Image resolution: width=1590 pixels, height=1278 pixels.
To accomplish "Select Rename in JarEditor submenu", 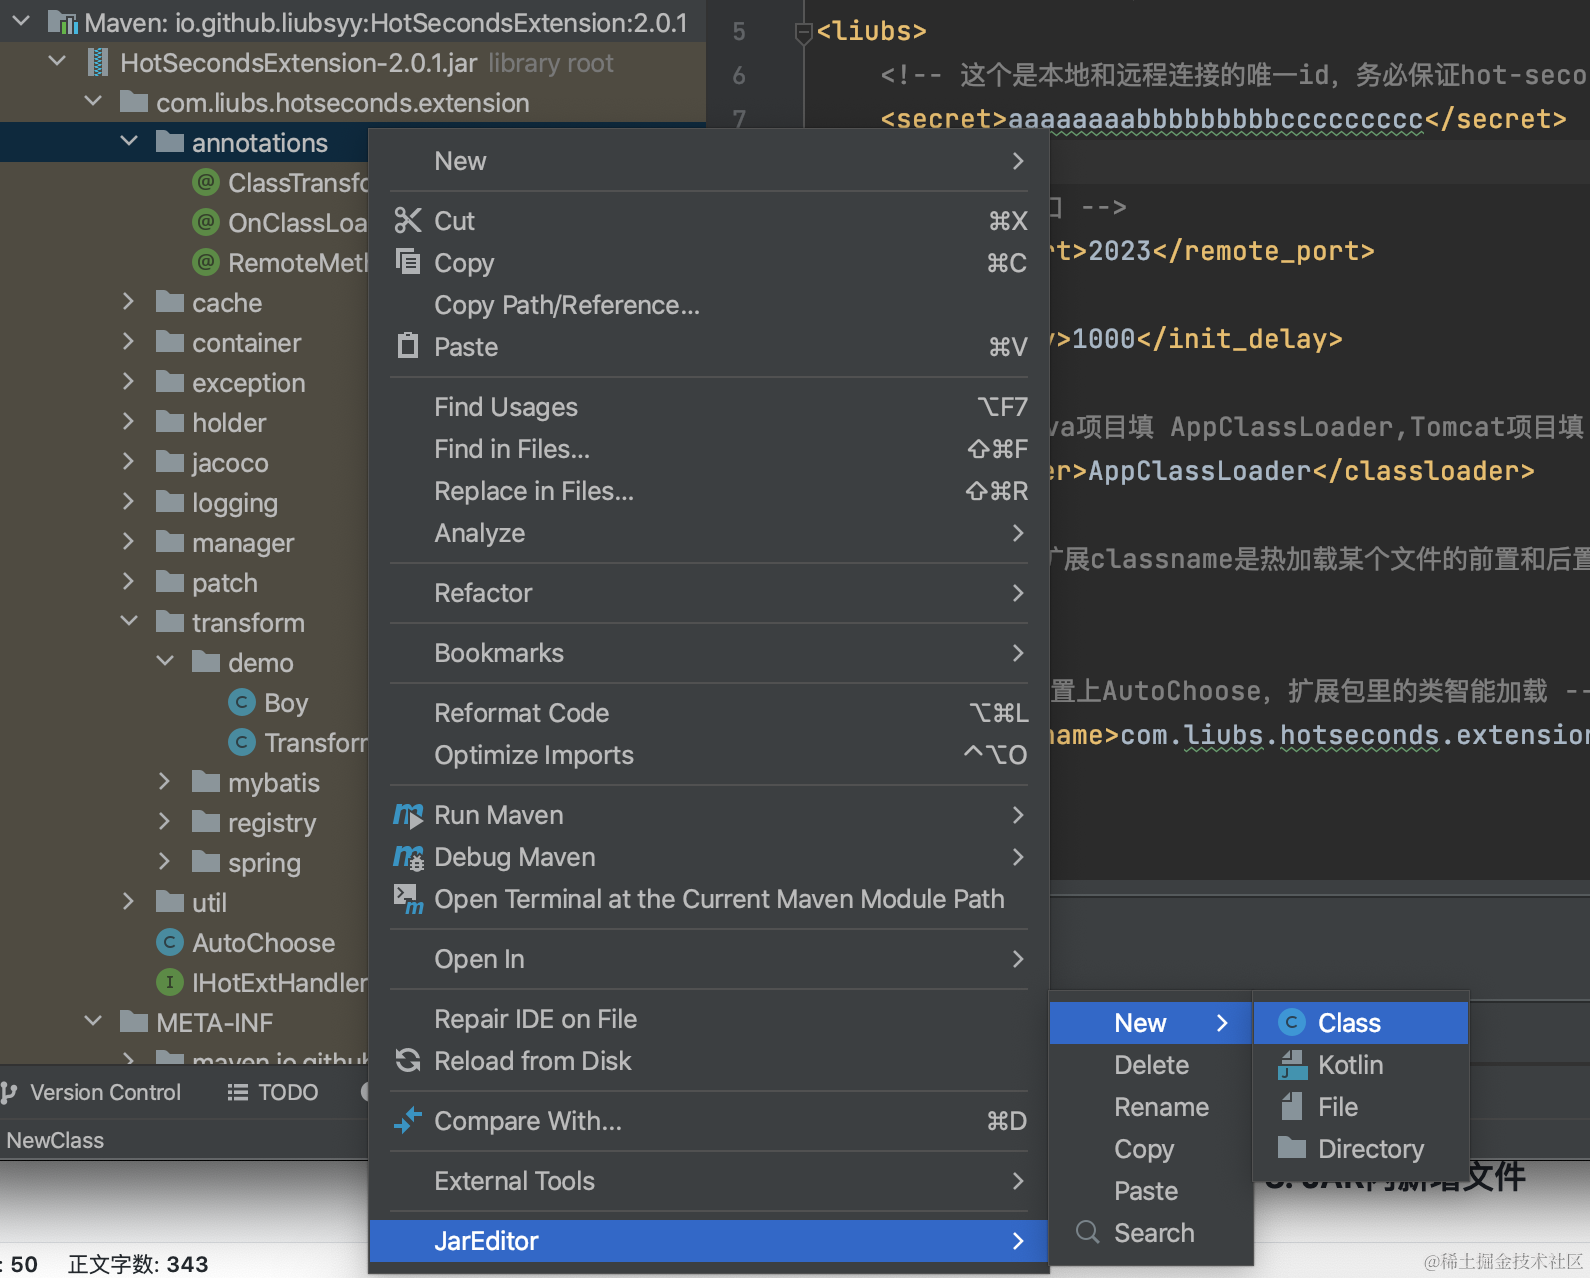I will 1151,1107.
